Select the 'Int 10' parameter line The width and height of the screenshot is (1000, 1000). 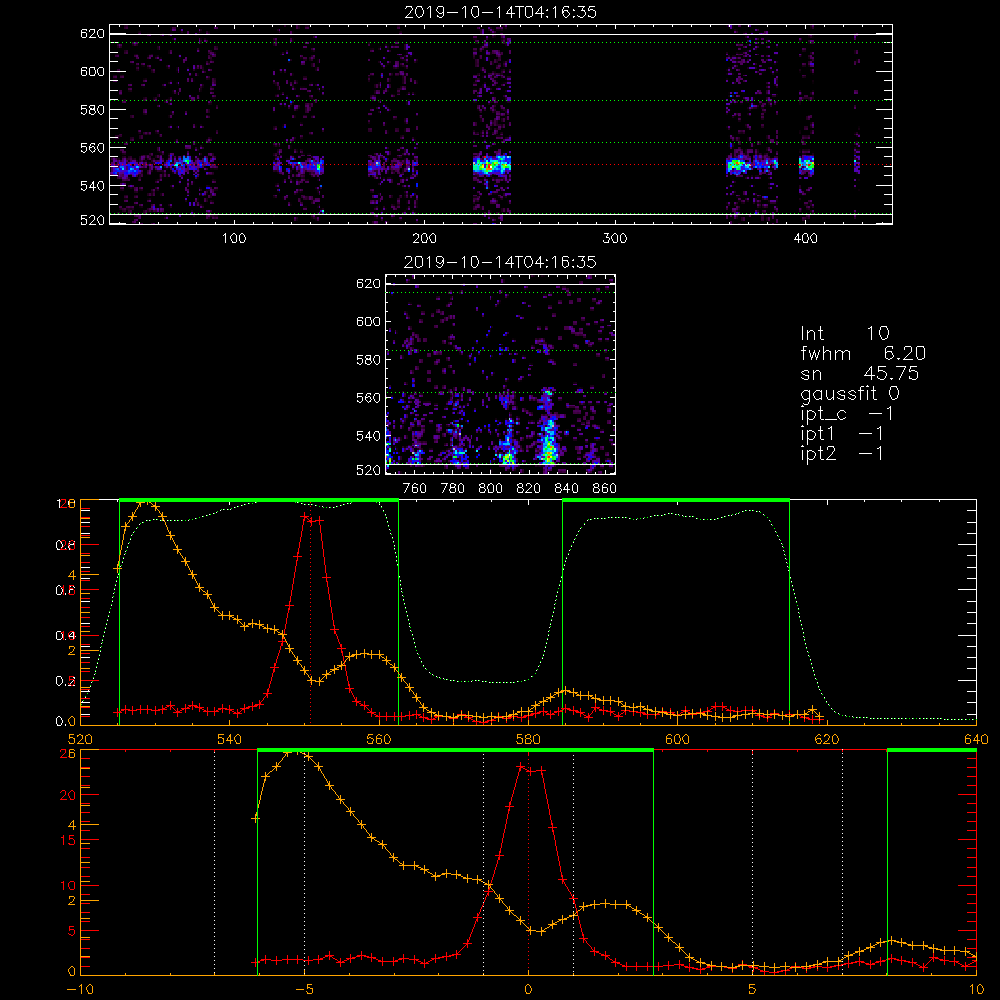(x=844, y=334)
